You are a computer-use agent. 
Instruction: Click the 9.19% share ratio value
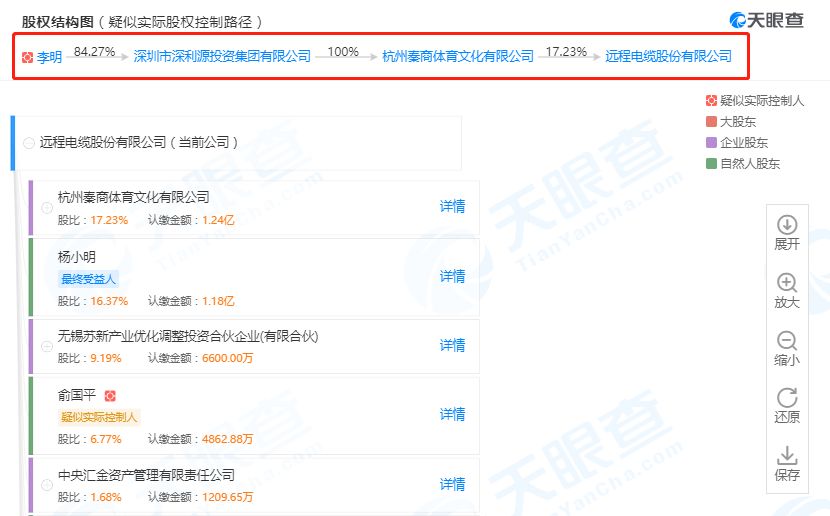[106, 358]
